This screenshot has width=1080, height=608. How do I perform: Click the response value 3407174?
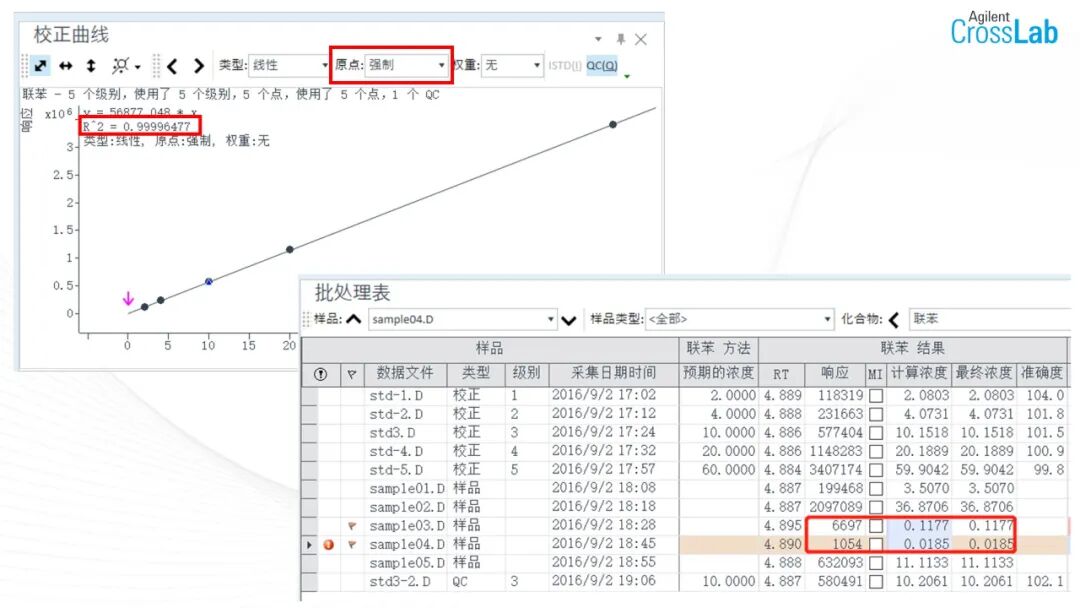click(x=835, y=470)
